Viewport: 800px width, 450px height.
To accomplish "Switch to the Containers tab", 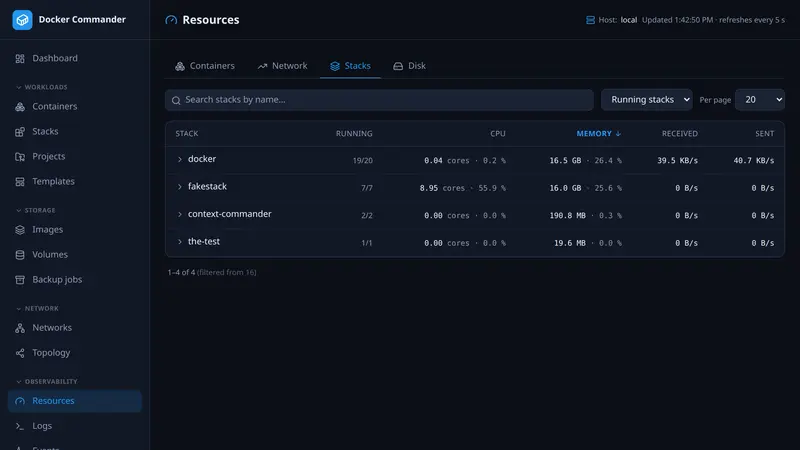I will point(205,66).
